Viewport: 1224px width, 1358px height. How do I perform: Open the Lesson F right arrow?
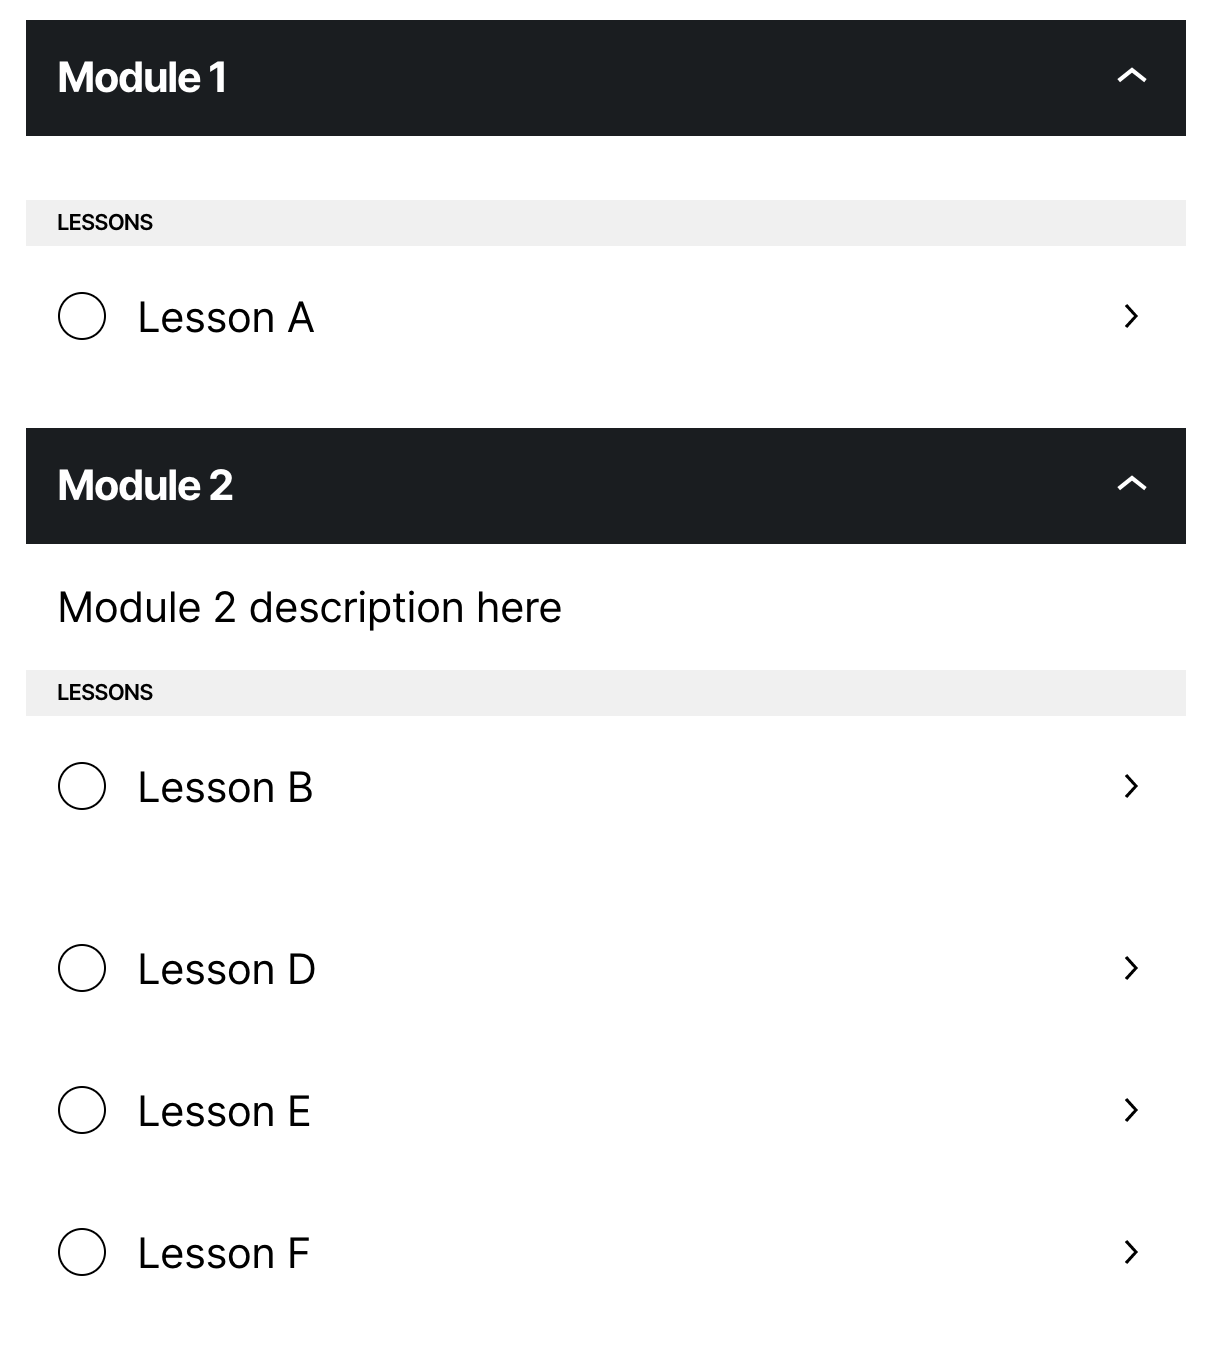pos(1131,1252)
